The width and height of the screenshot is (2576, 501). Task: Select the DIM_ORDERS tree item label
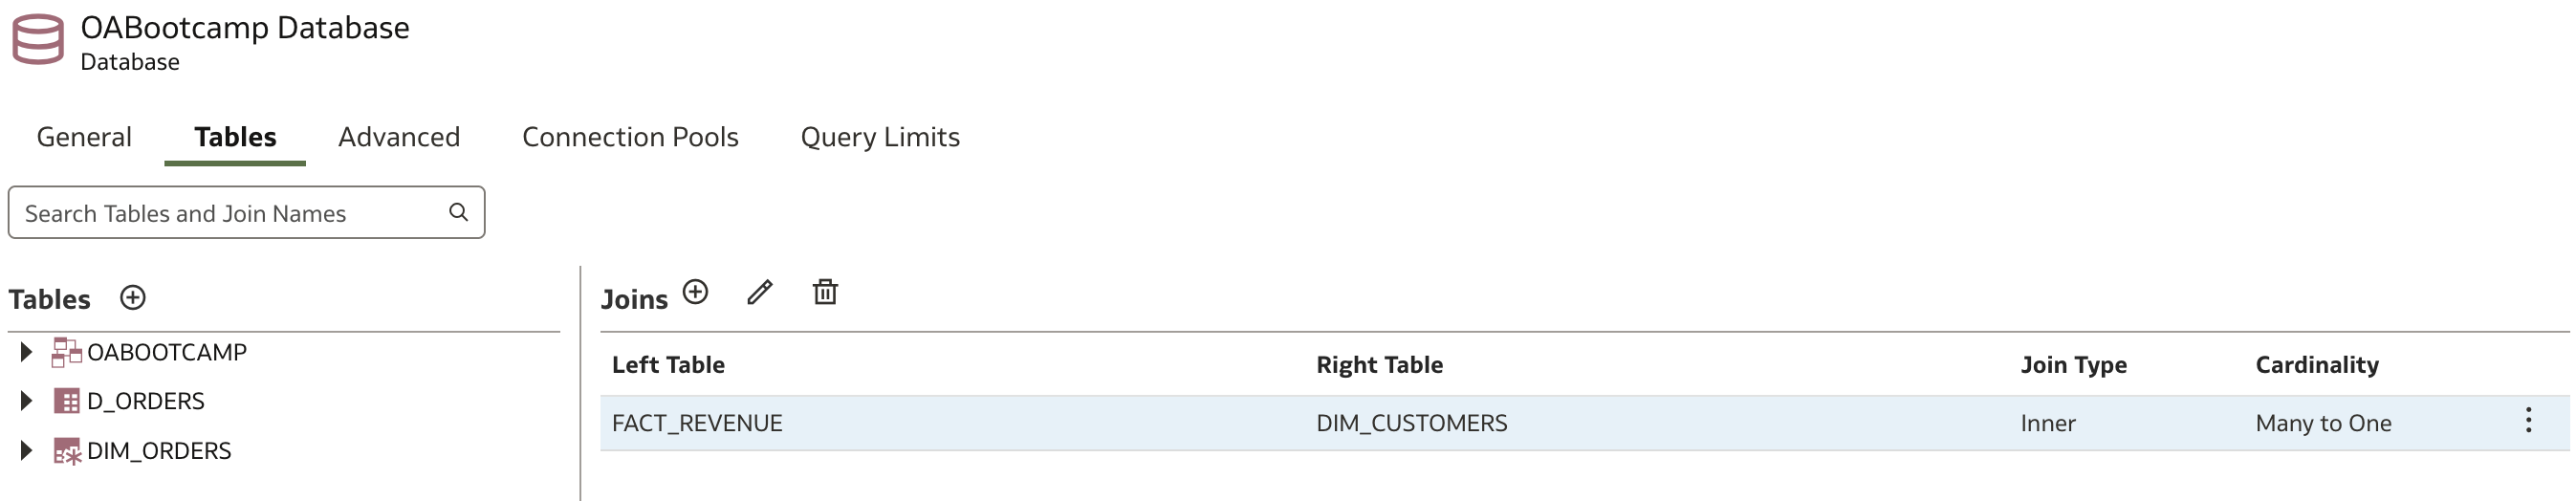(159, 451)
